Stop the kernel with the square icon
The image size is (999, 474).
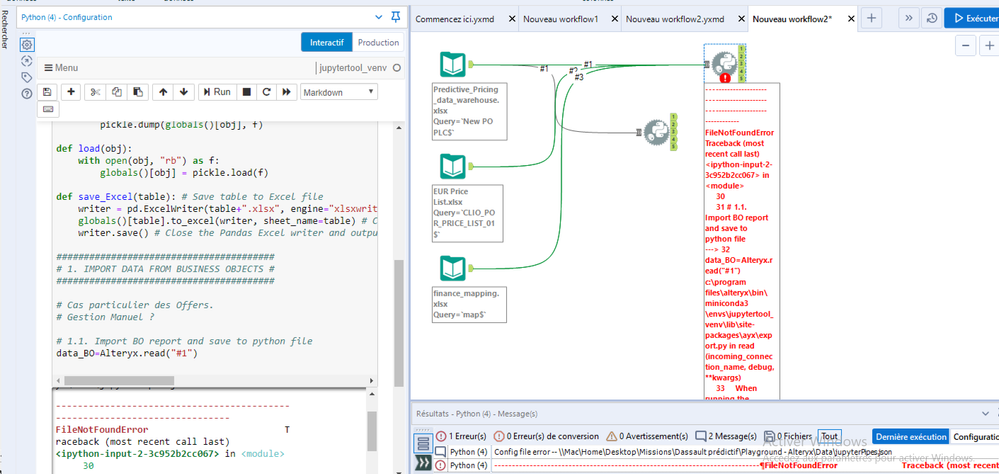tap(247, 92)
